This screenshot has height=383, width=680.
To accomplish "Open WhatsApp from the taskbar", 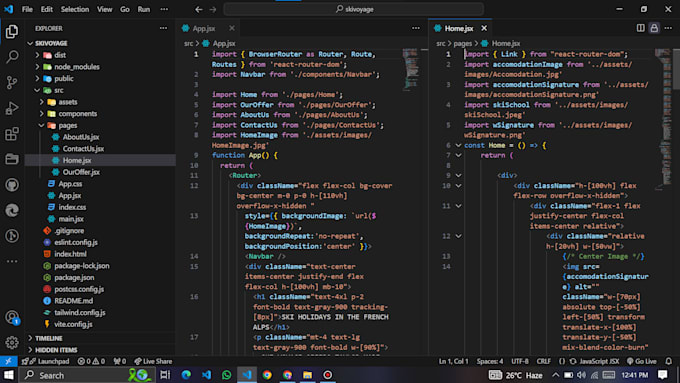I will [x=226, y=375].
